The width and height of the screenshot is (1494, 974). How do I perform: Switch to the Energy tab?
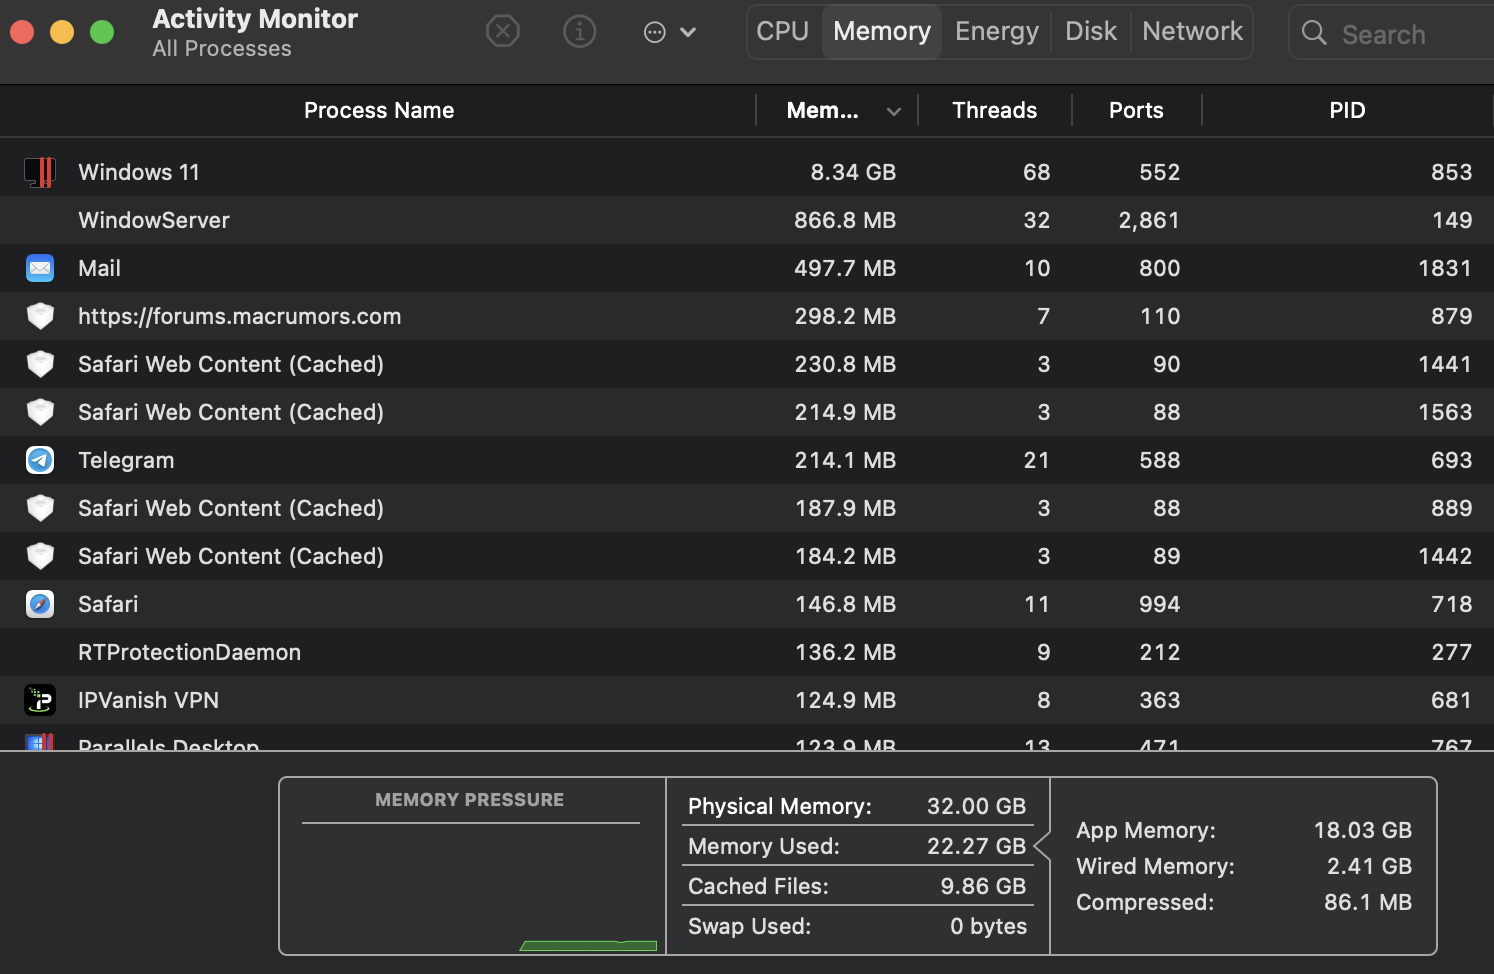tap(996, 32)
